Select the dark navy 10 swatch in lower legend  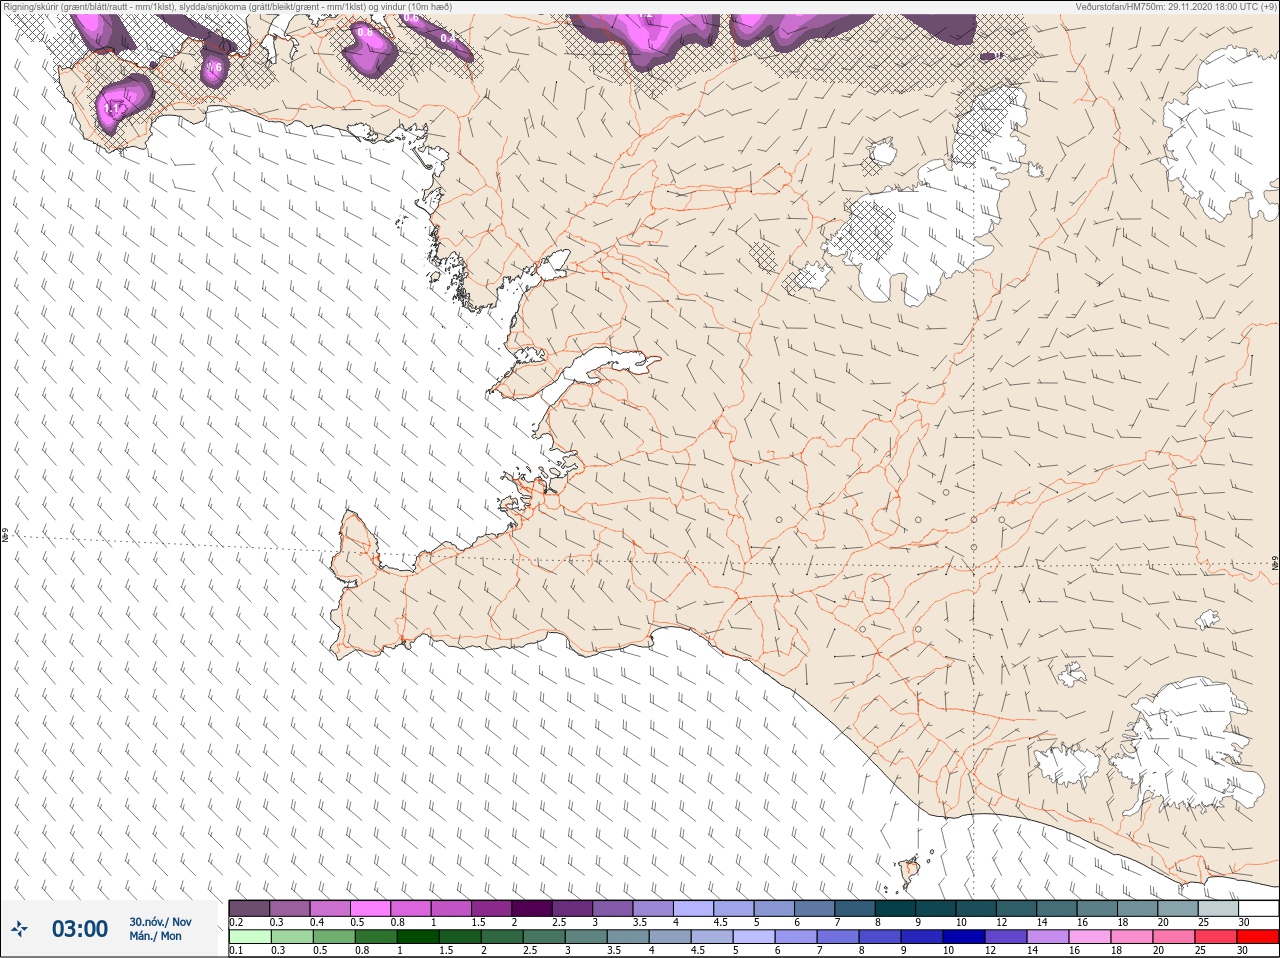[962, 937]
